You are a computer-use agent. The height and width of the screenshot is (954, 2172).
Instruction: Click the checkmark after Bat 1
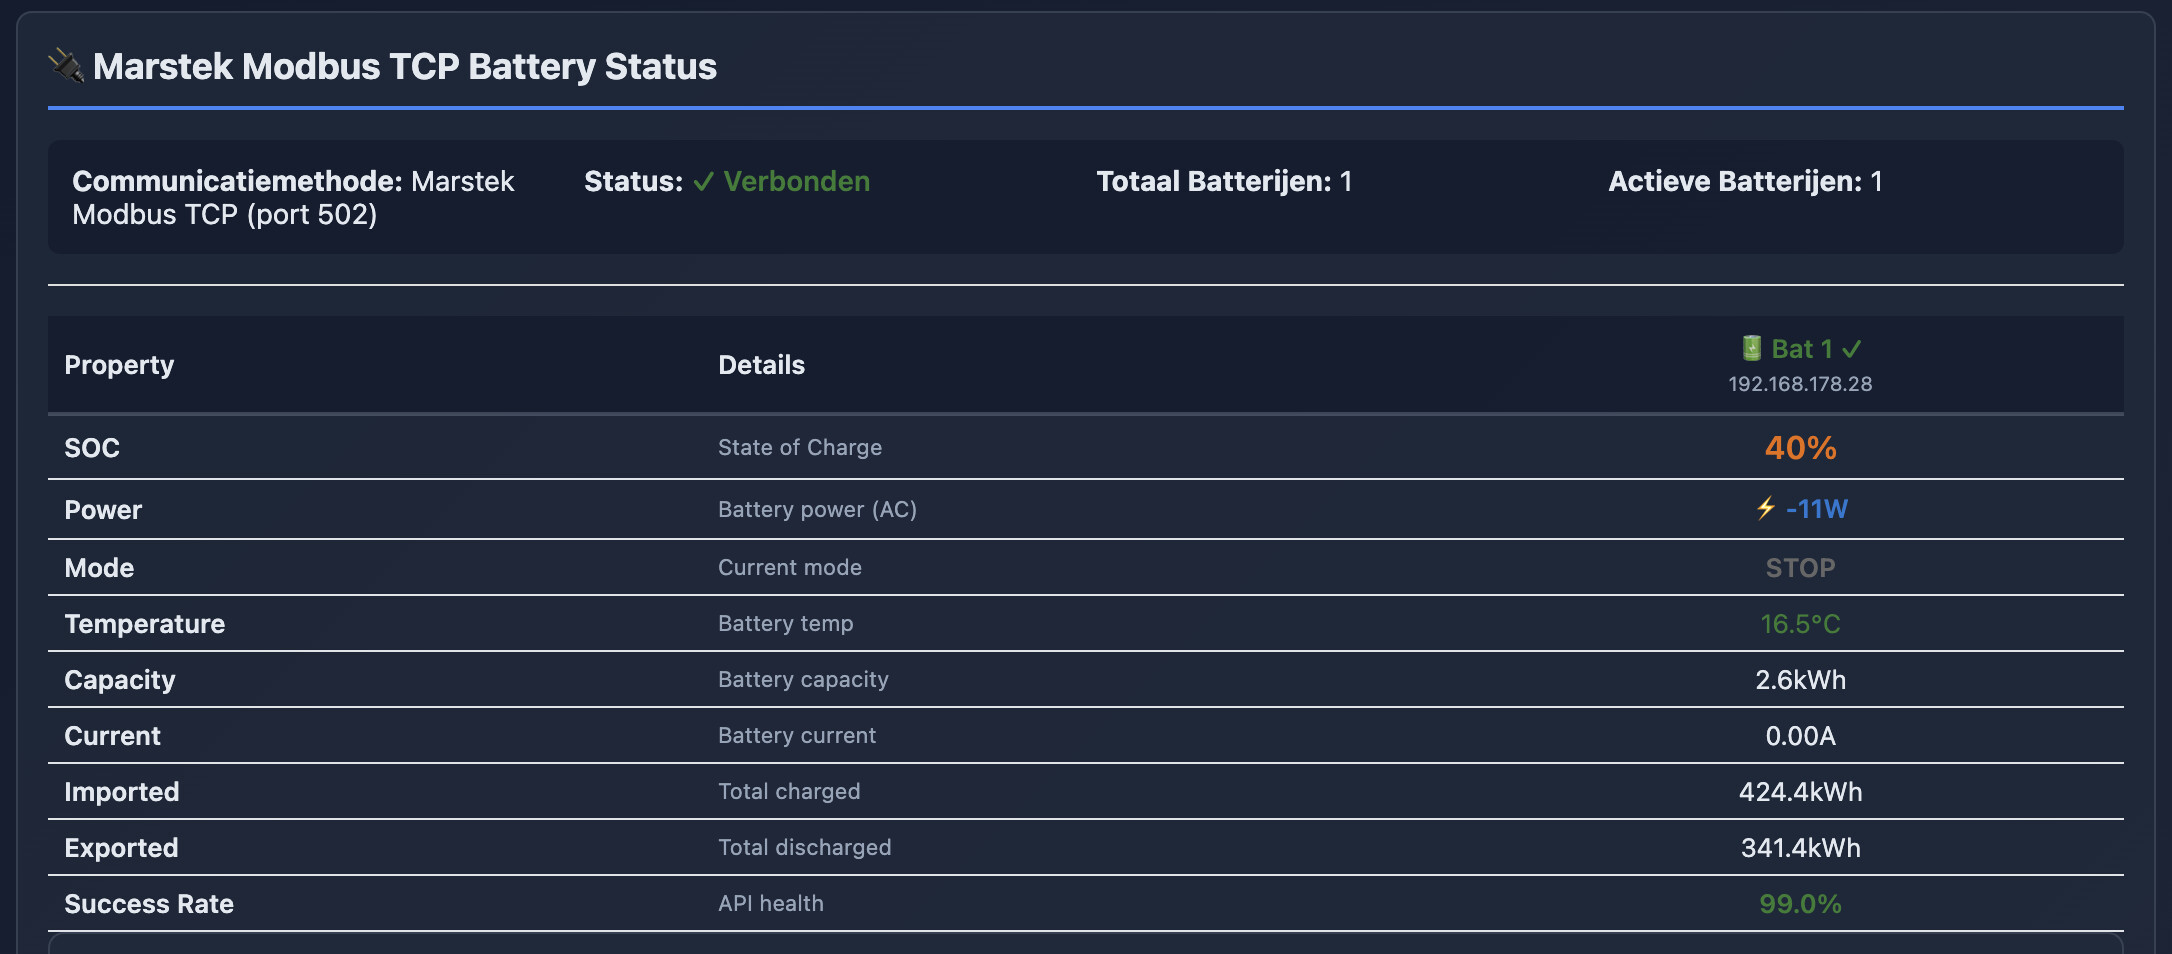[1852, 349]
